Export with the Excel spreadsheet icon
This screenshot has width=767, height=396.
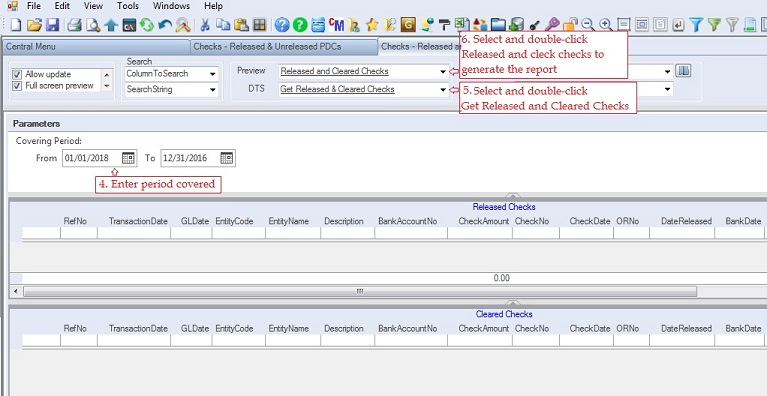point(462,24)
